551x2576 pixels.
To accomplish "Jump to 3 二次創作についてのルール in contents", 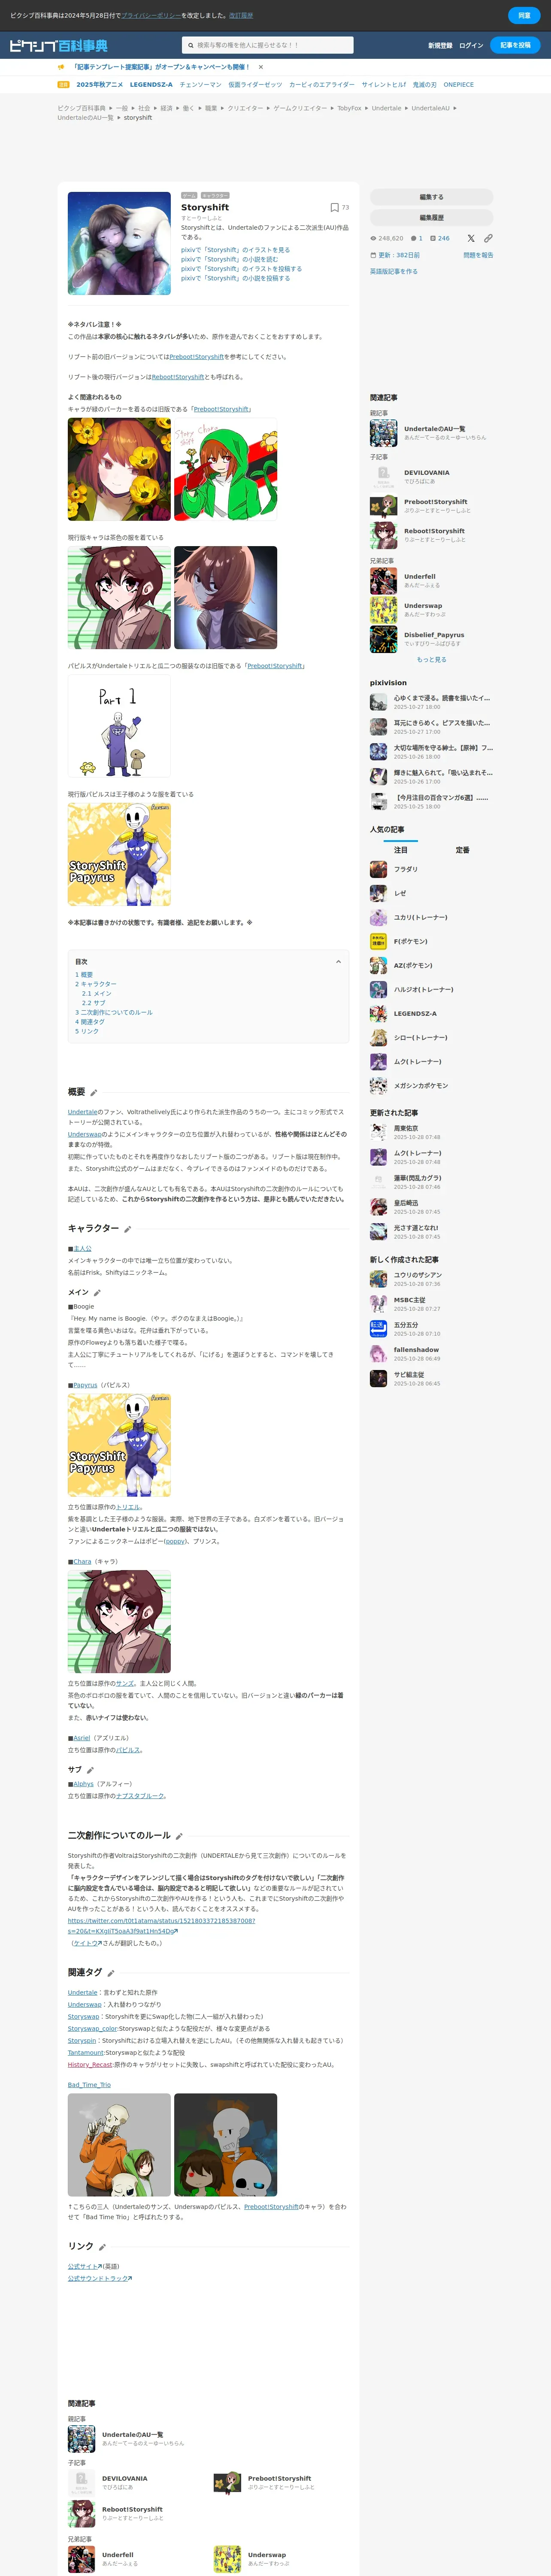I will pyautogui.click(x=114, y=1012).
